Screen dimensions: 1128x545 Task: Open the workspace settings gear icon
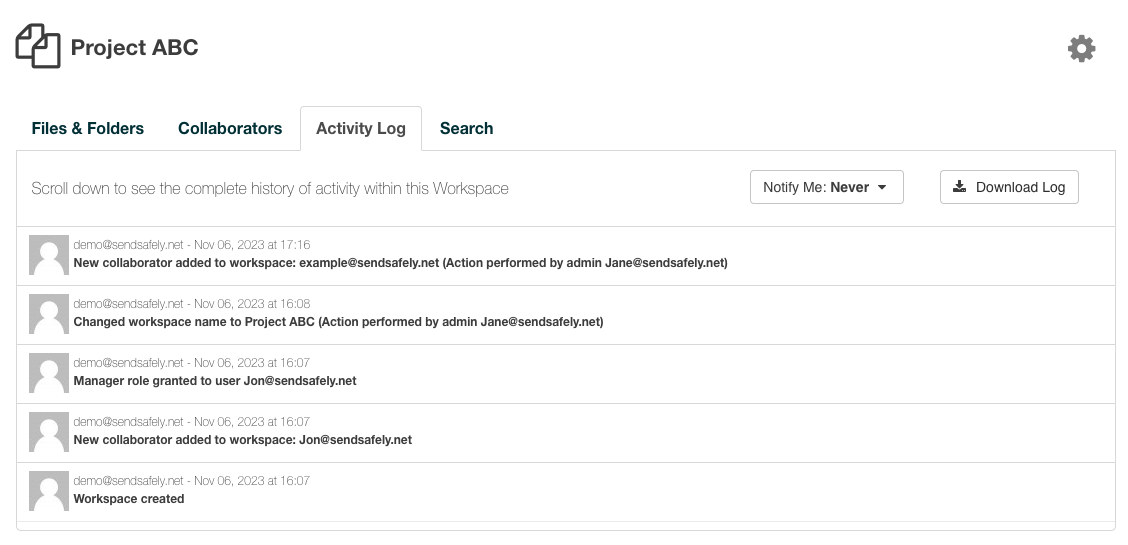1081,49
